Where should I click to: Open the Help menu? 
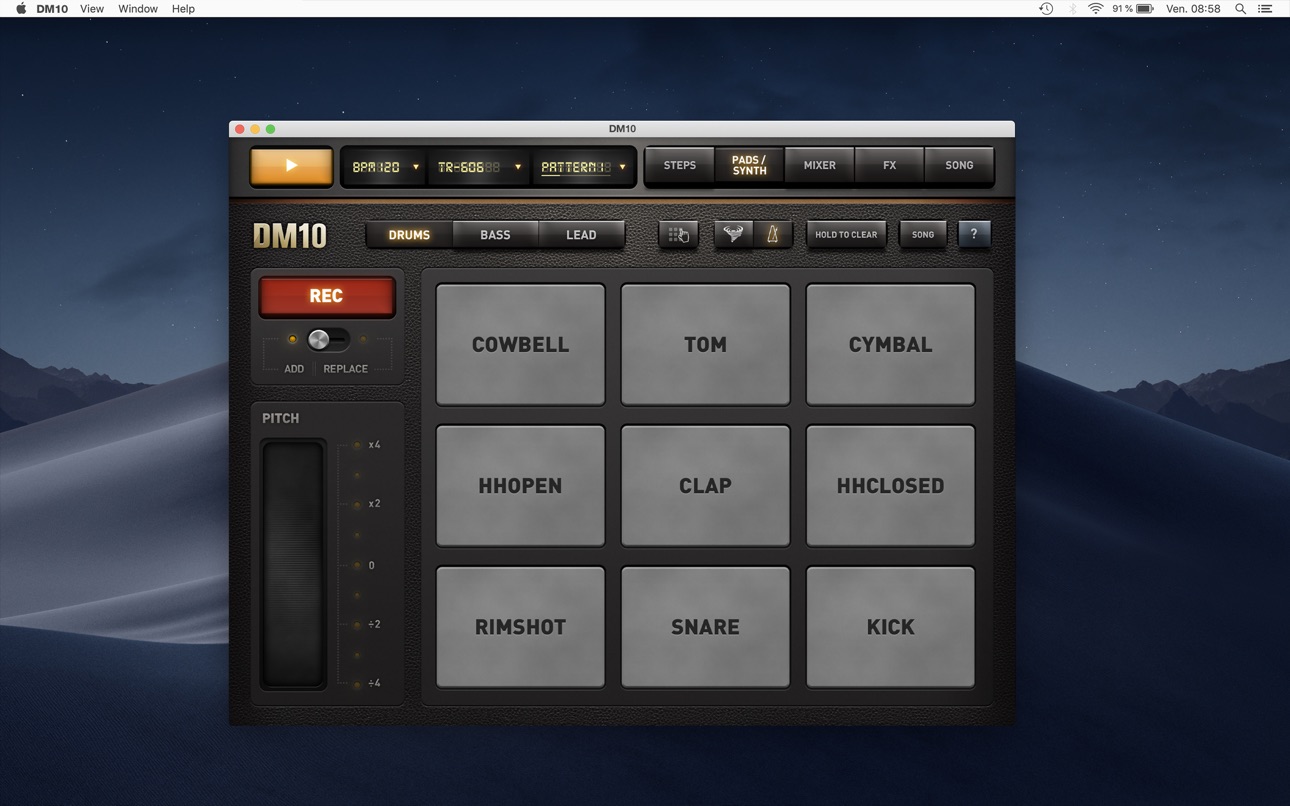click(x=183, y=9)
